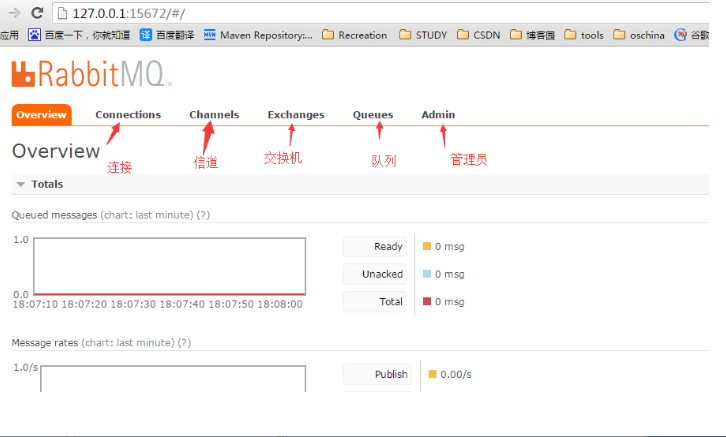Screen dimensions: 726x437
Task: Click the page icon in address bar
Action: click(62, 13)
